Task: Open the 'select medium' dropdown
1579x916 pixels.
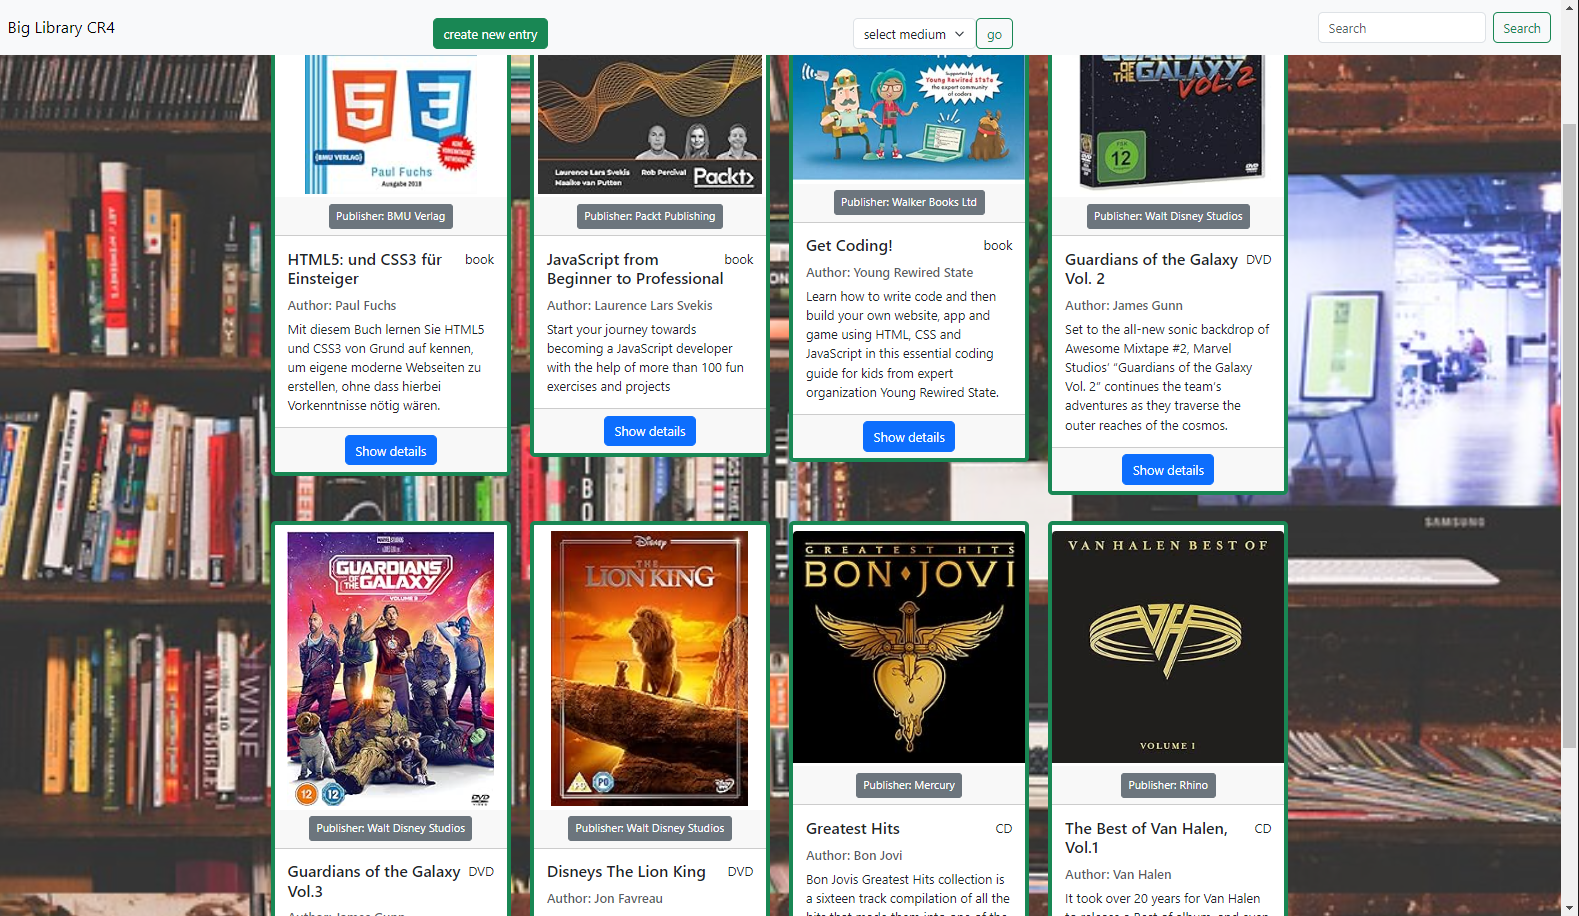Action: (x=913, y=34)
